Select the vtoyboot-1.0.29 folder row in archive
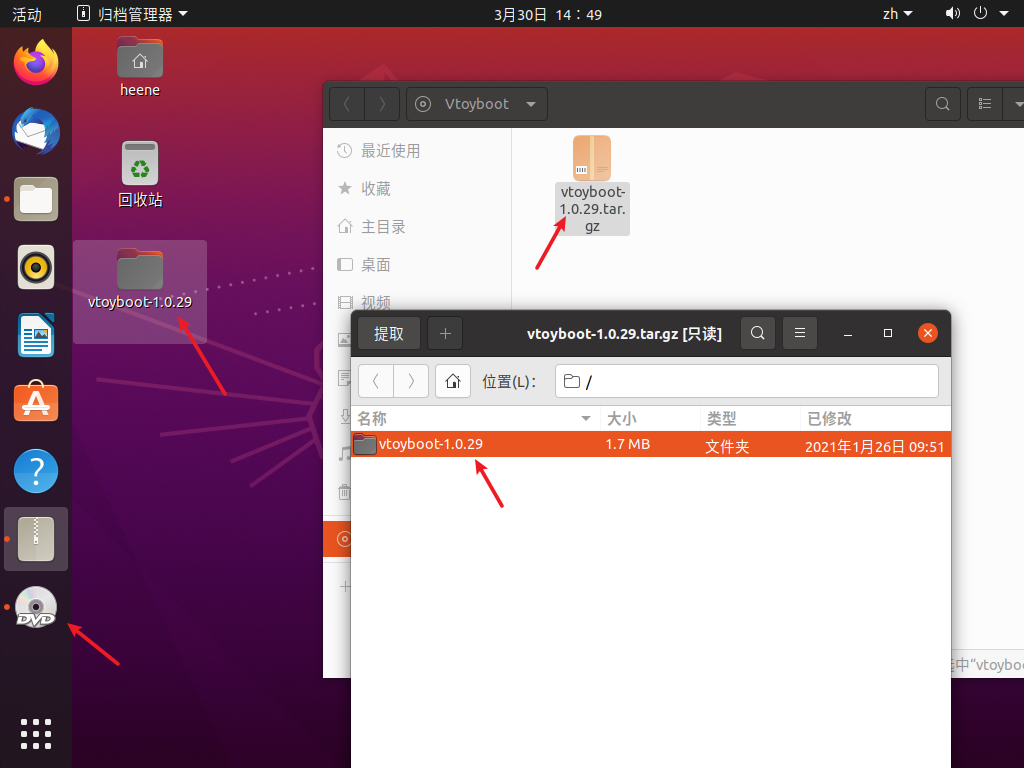This screenshot has width=1024, height=768. [650, 444]
